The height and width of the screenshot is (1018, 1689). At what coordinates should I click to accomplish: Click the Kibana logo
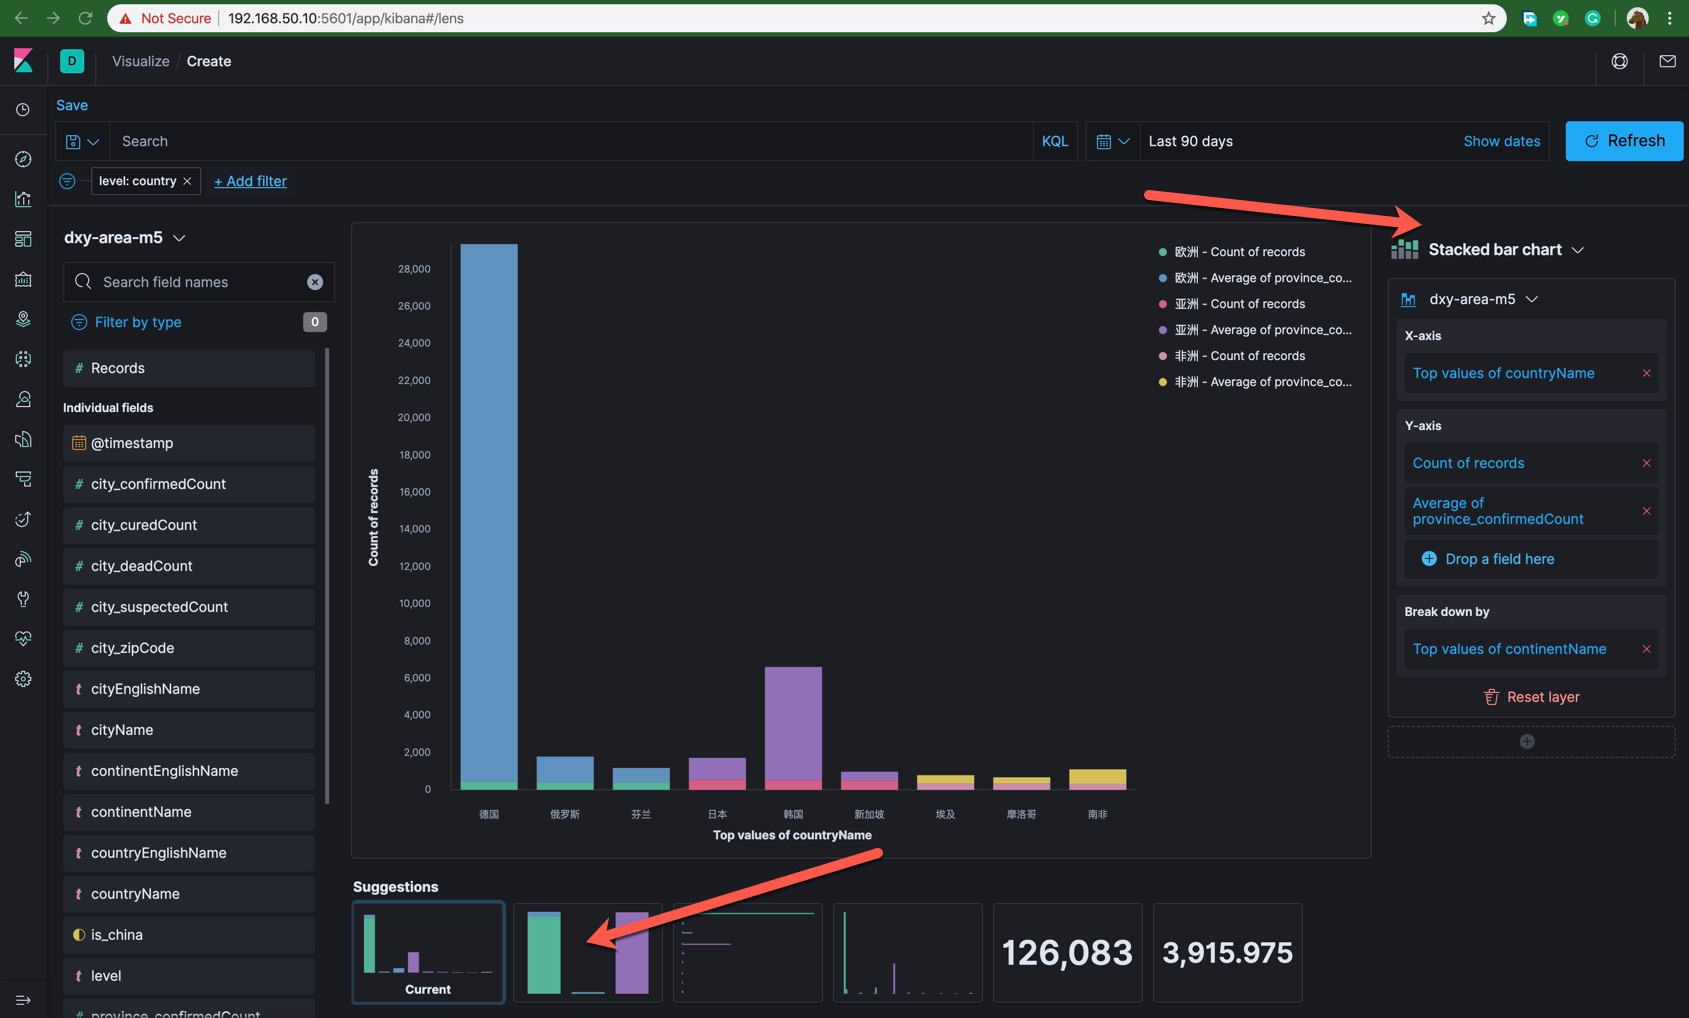click(23, 61)
